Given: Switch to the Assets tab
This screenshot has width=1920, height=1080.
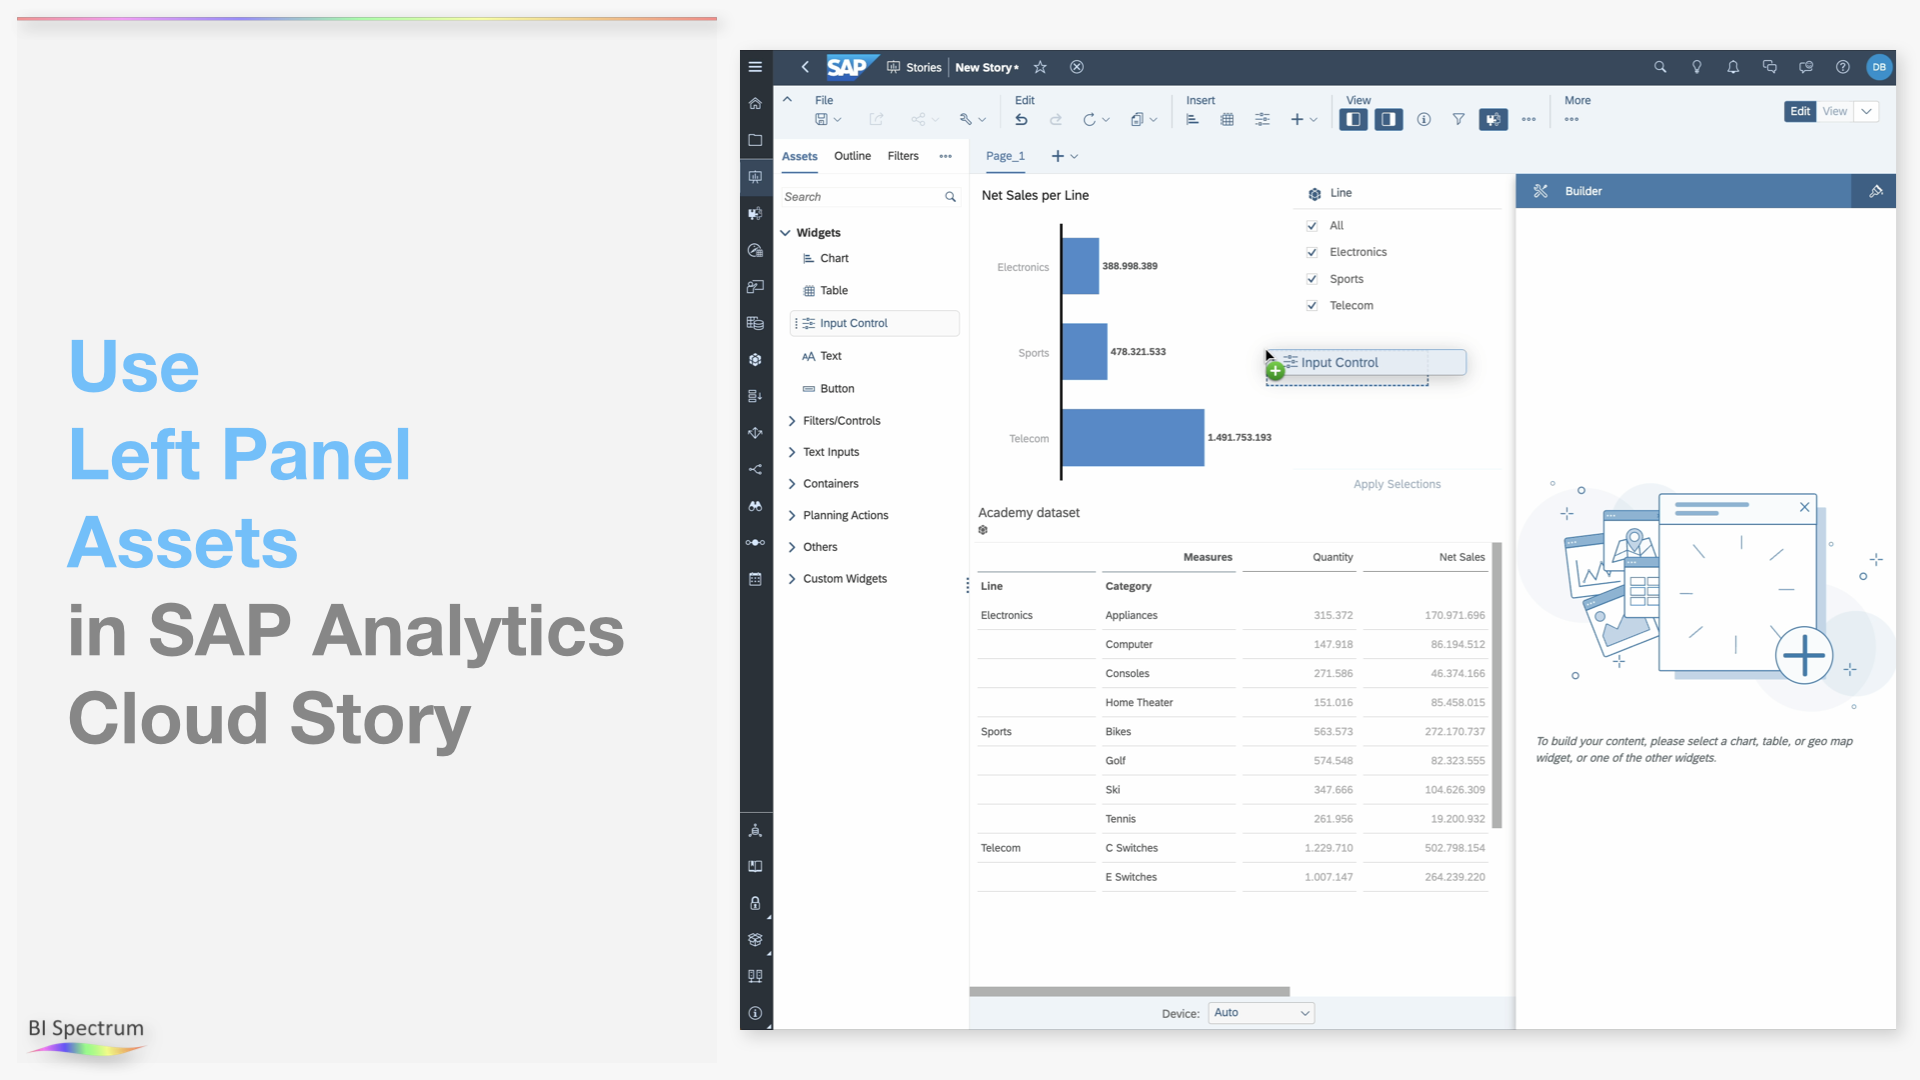Looking at the screenshot, I should pyautogui.click(x=799, y=157).
